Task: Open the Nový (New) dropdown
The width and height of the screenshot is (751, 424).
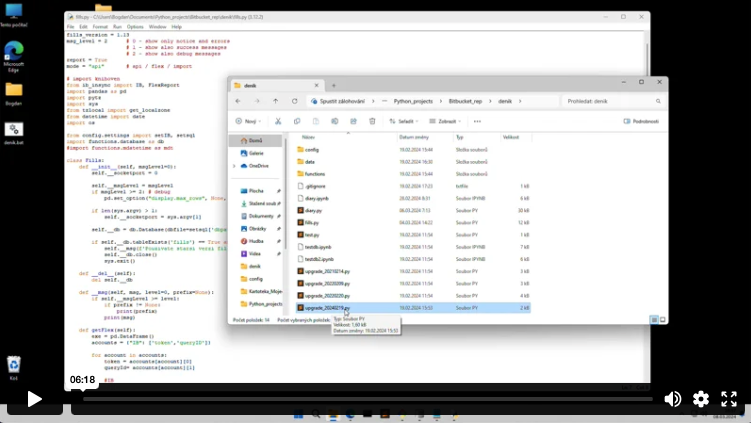Action: click(x=249, y=121)
